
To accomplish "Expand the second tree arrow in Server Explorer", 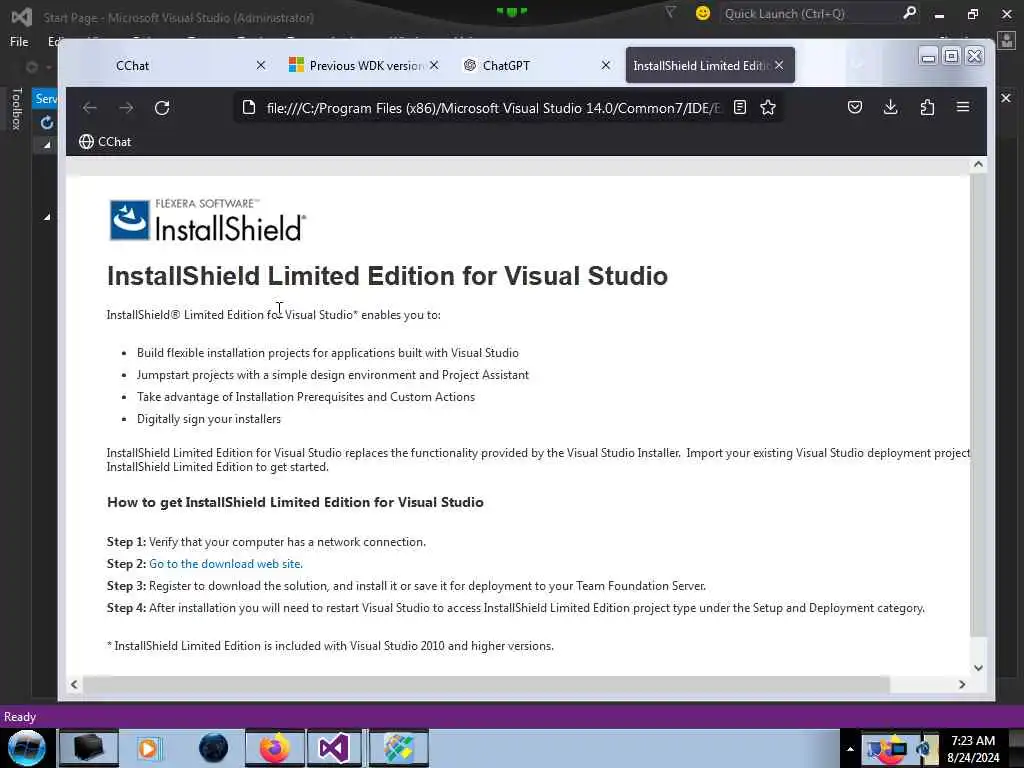I will pos(47,216).
